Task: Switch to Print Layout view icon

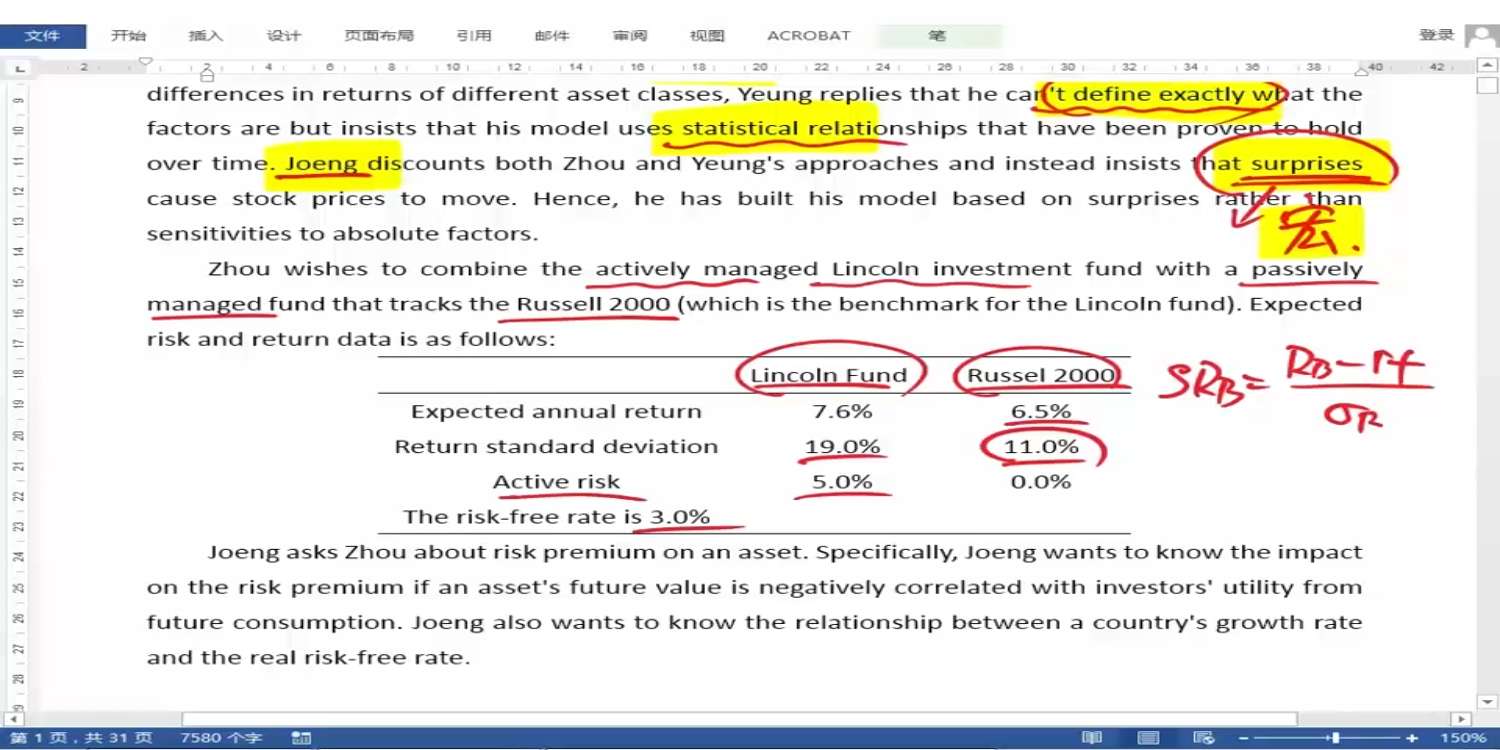Action: click(1149, 738)
